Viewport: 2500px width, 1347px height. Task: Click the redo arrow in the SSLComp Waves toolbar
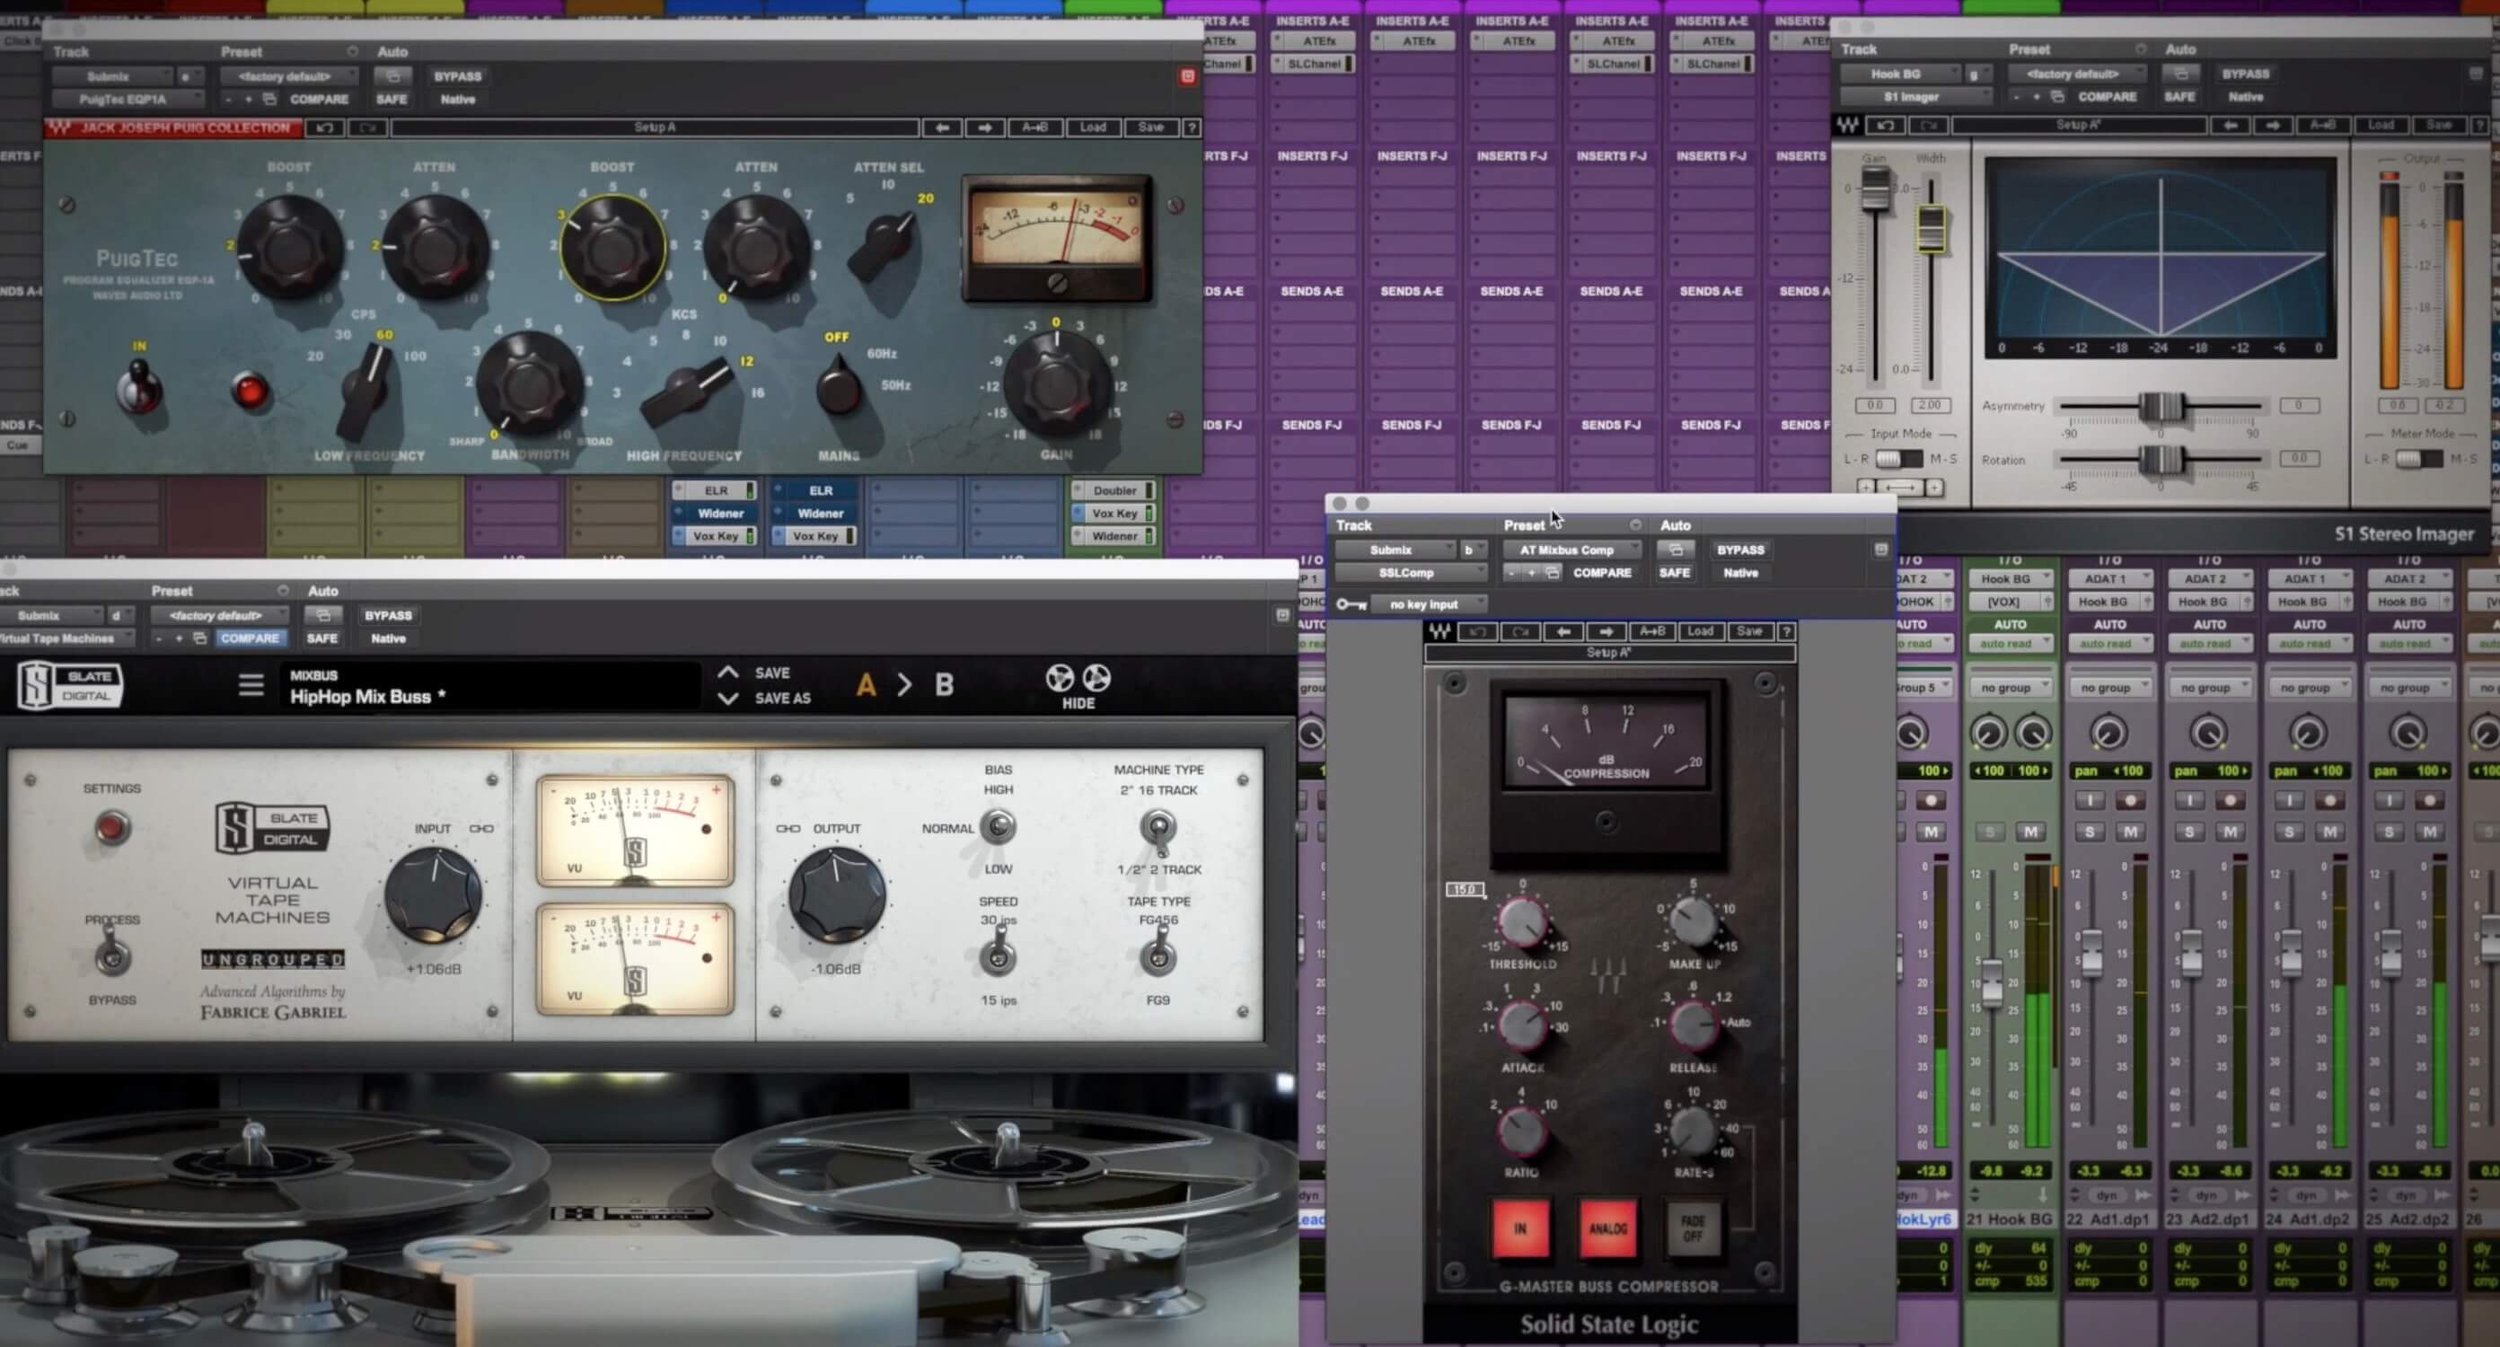pyautogui.click(x=1520, y=632)
